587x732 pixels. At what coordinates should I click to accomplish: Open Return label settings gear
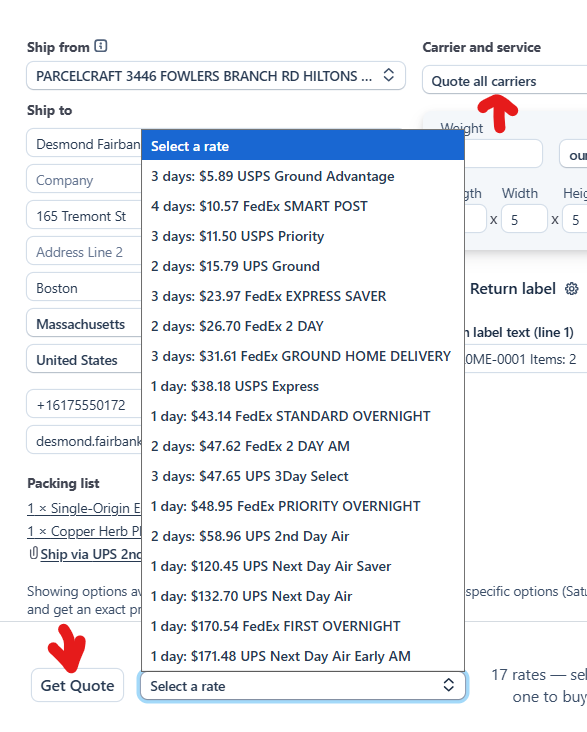(572, 289)
